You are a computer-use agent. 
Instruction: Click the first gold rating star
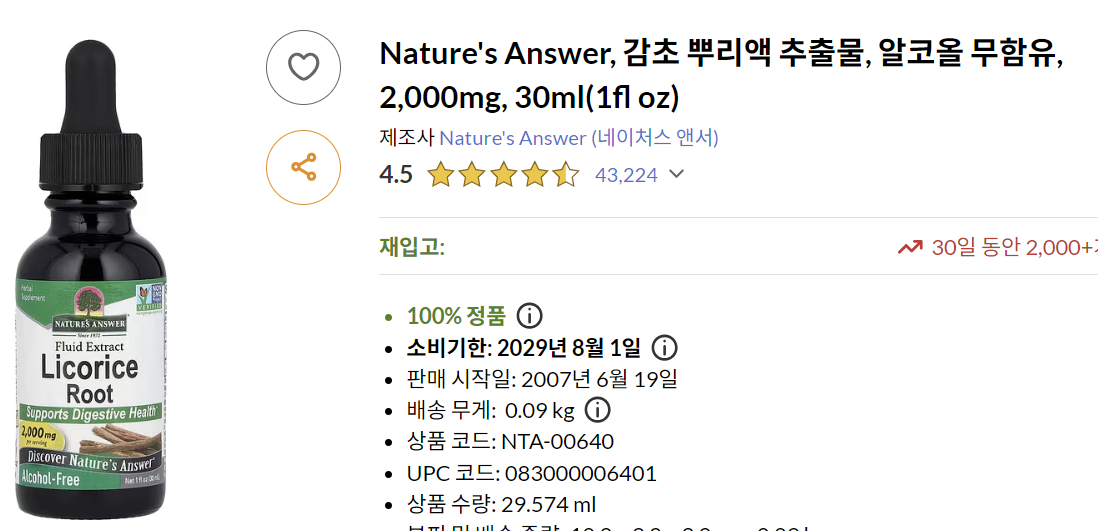coord(440,176)
